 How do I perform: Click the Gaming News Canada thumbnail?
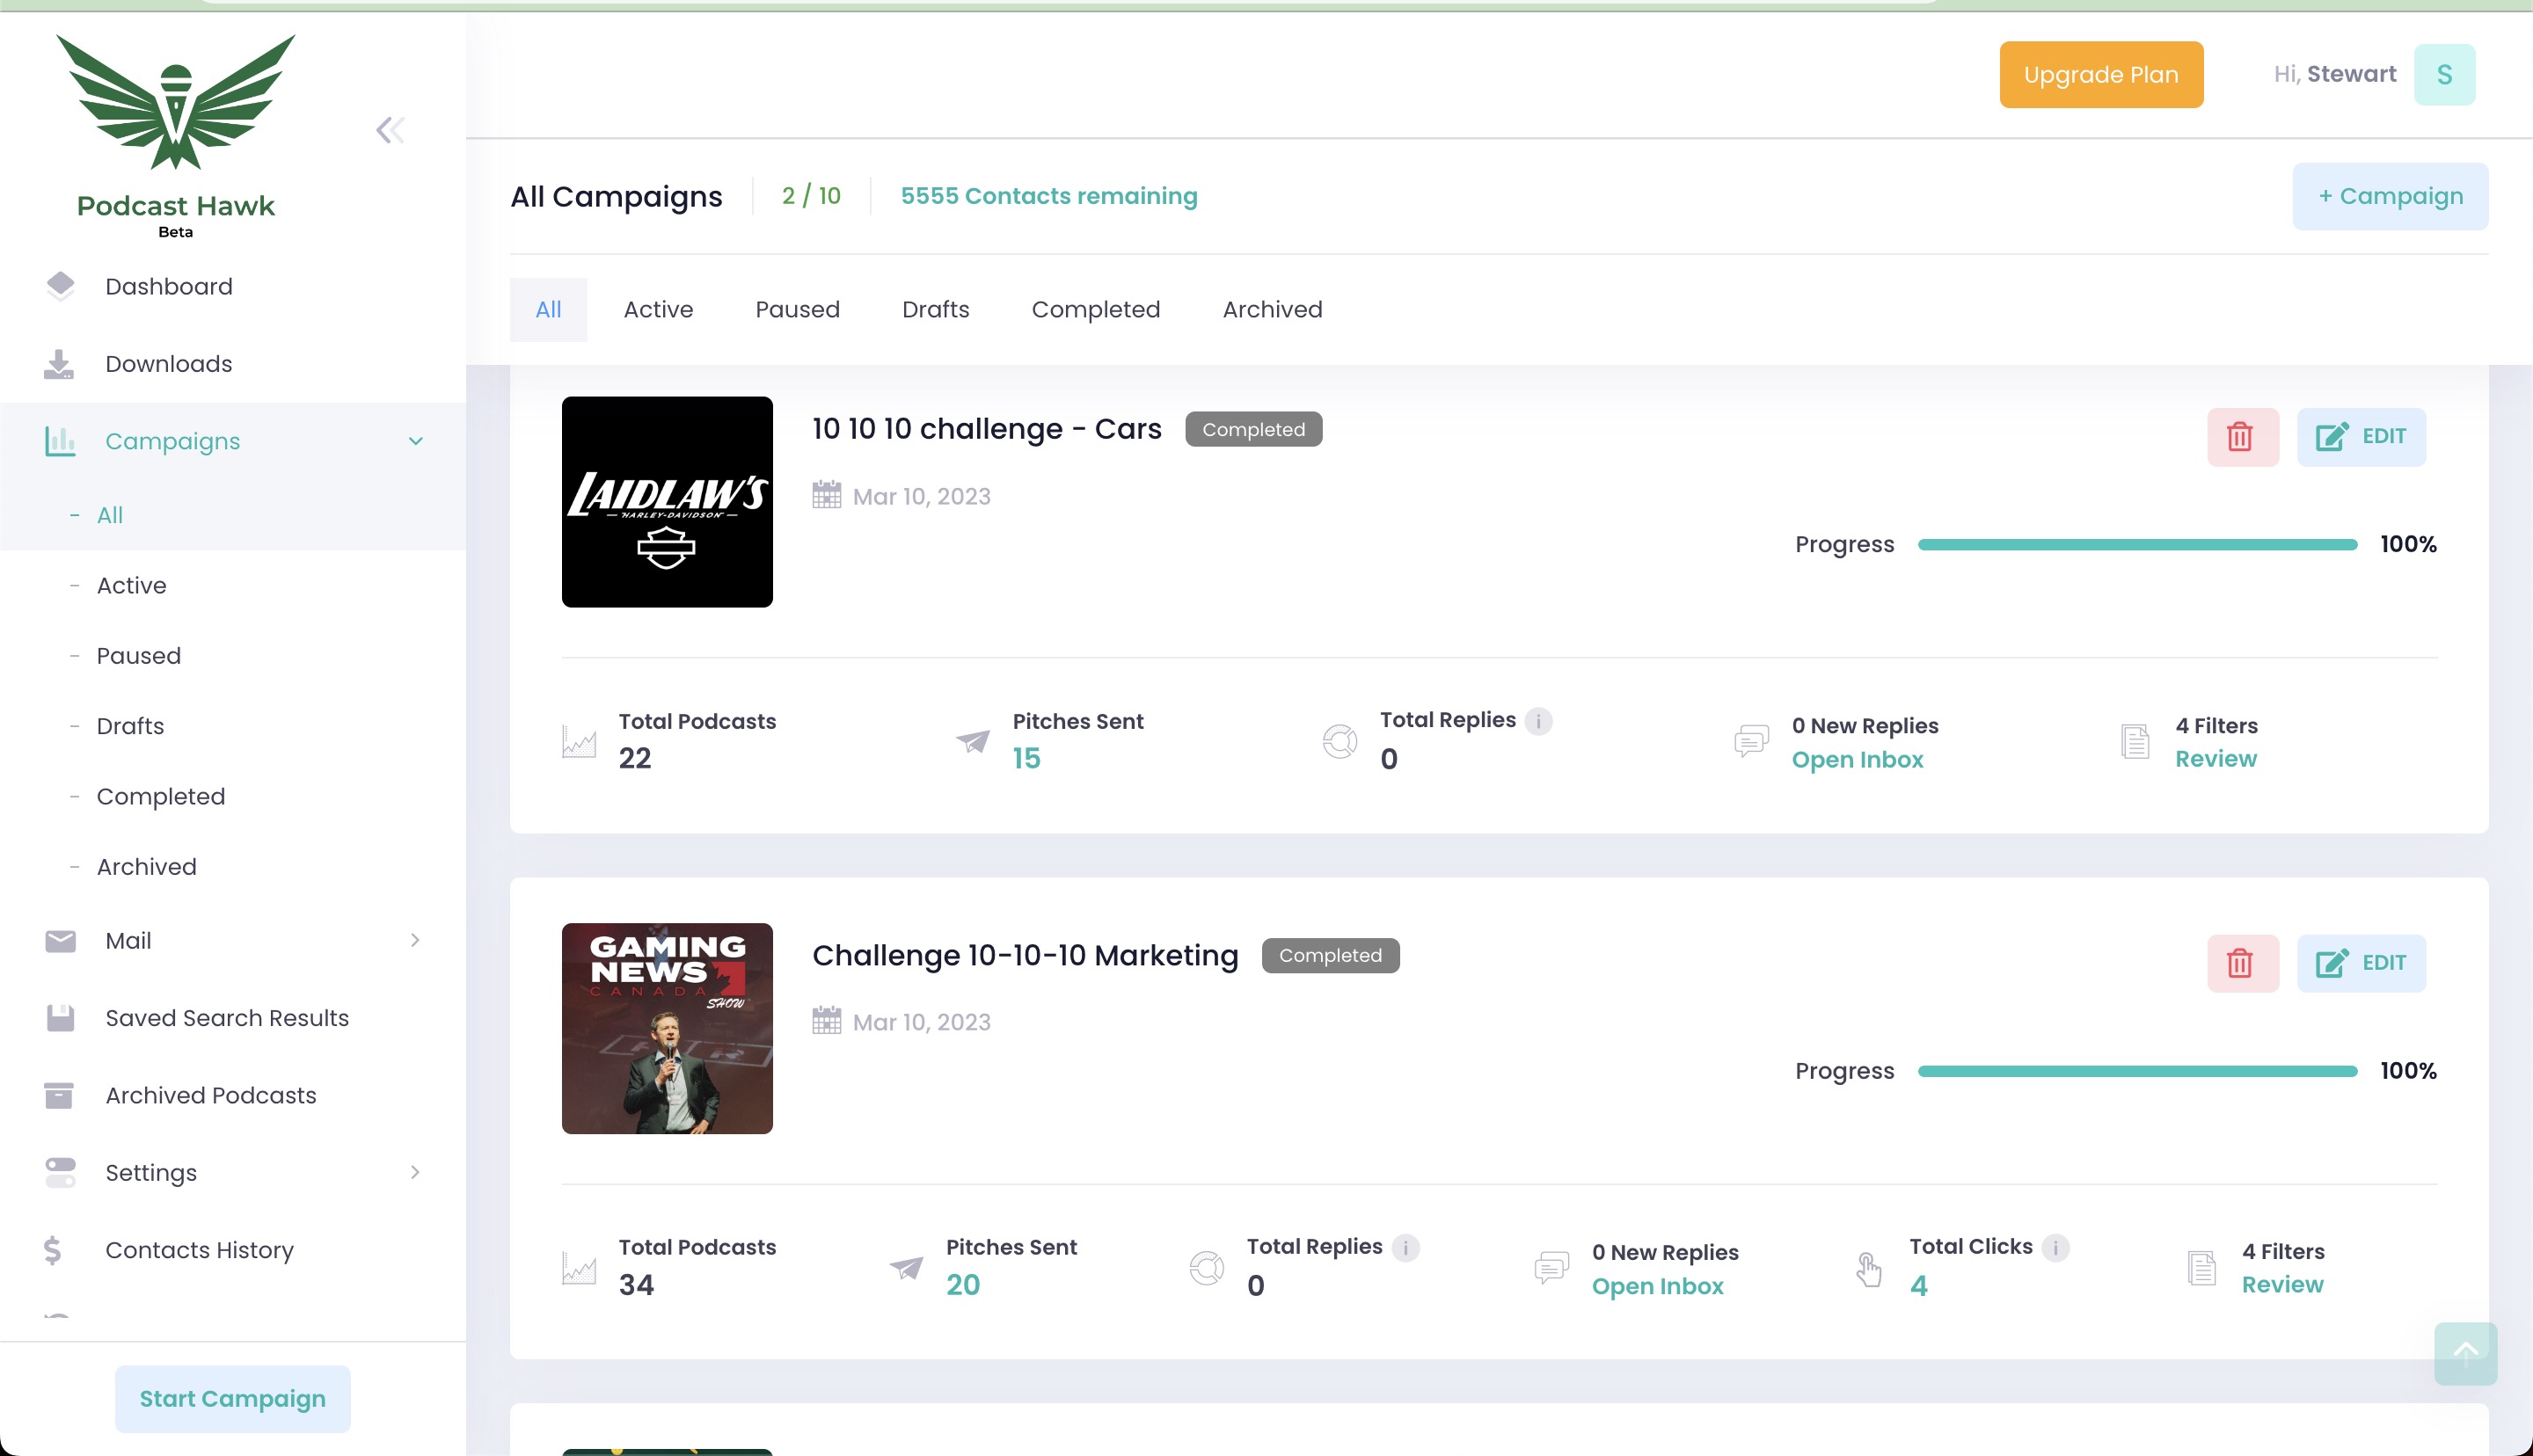667,1028
